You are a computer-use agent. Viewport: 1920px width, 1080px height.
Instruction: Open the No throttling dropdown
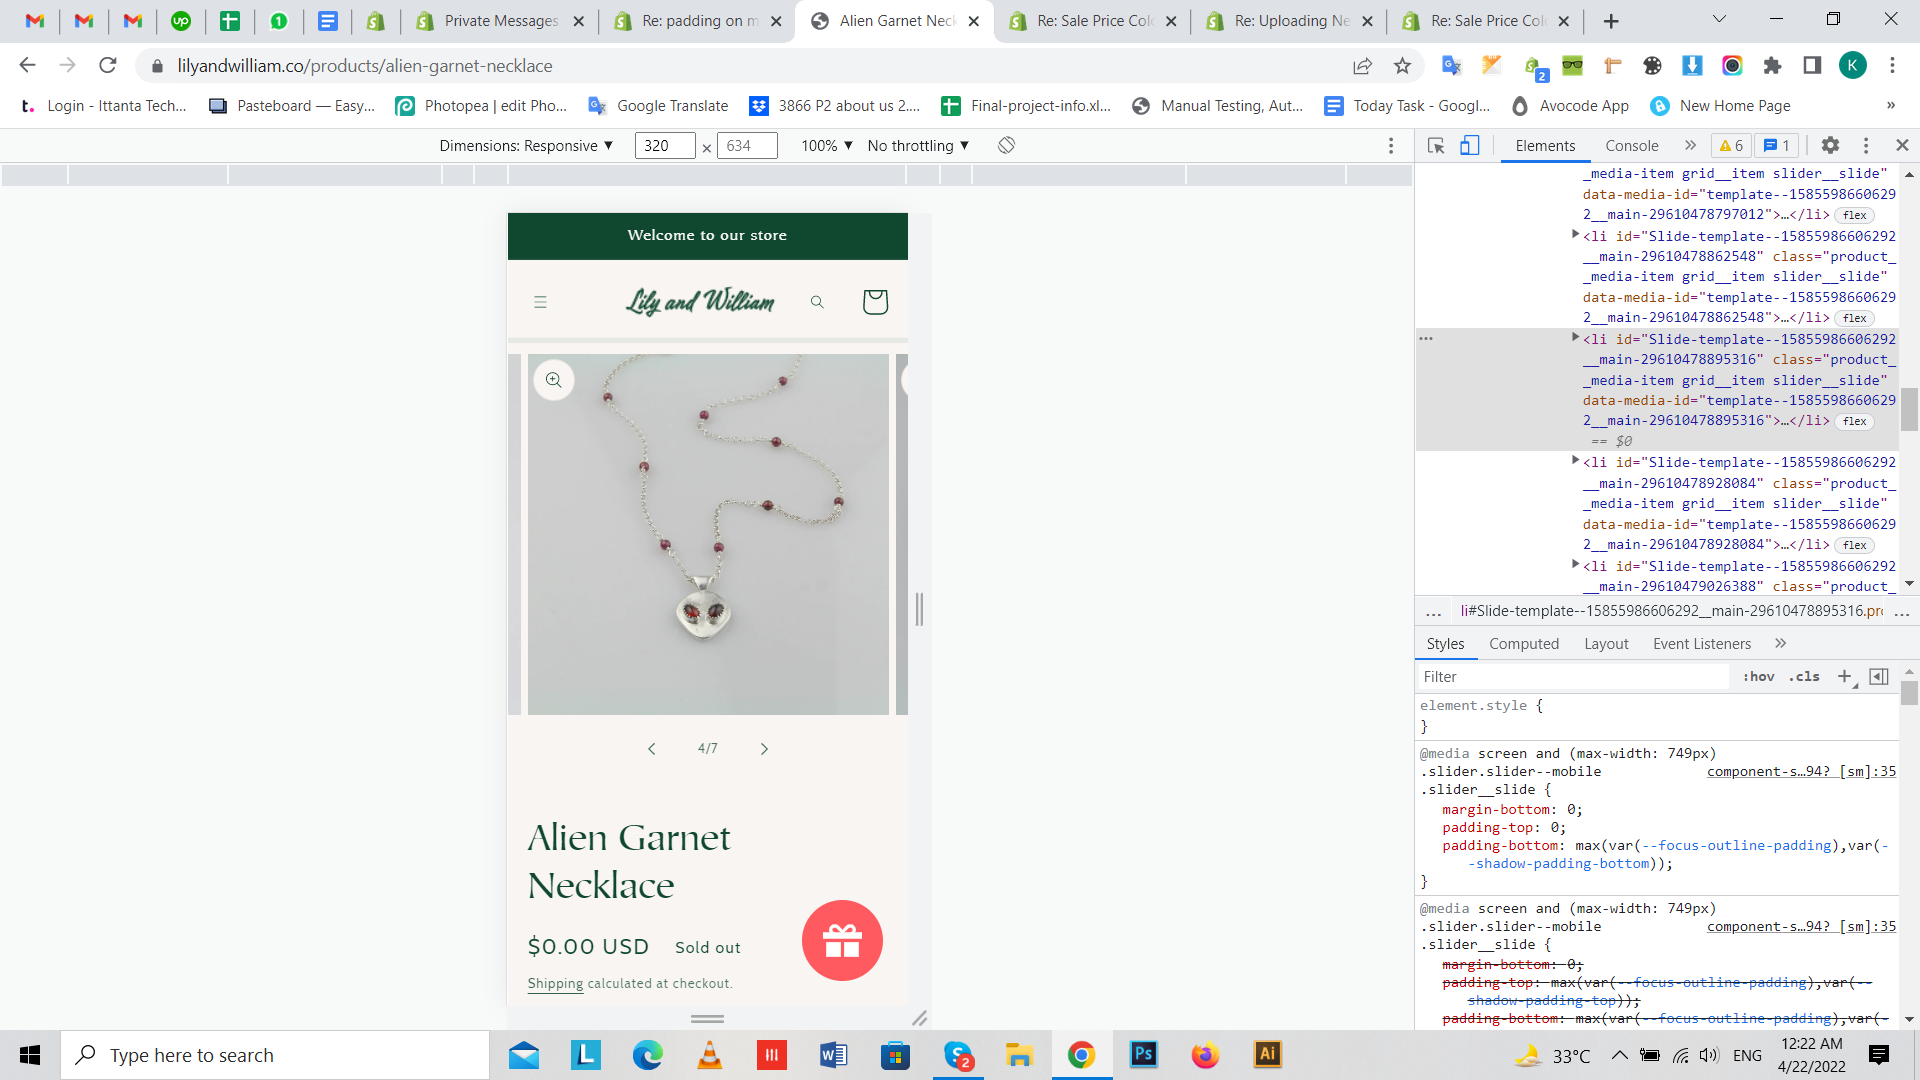918,146
